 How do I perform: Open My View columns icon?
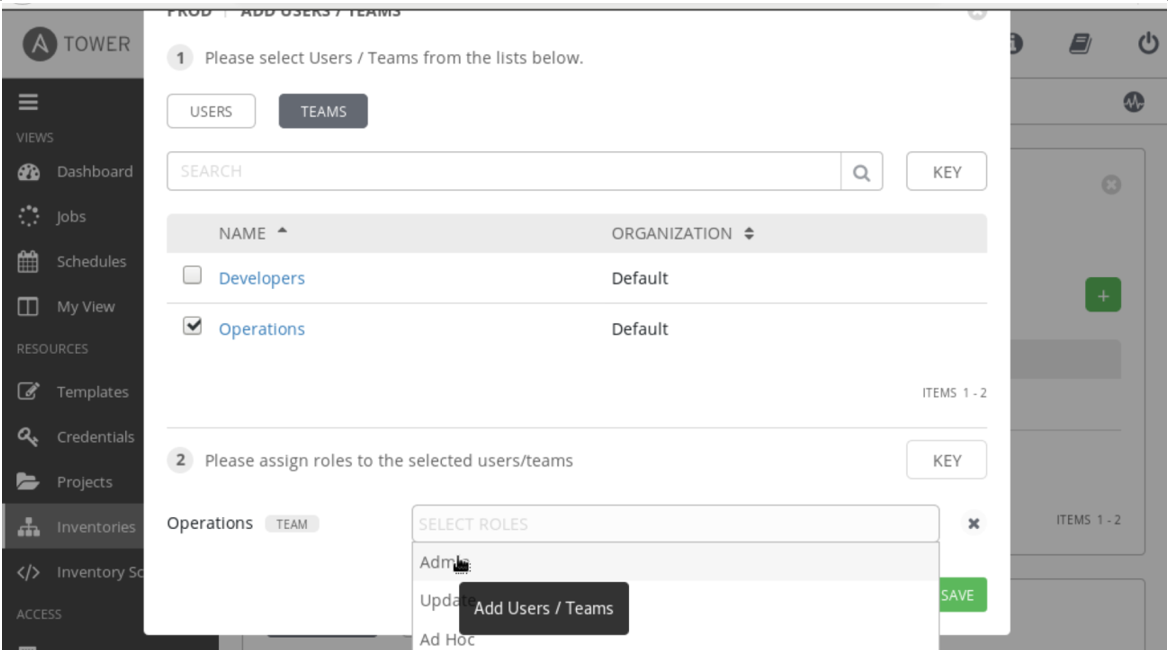[28, 307]
